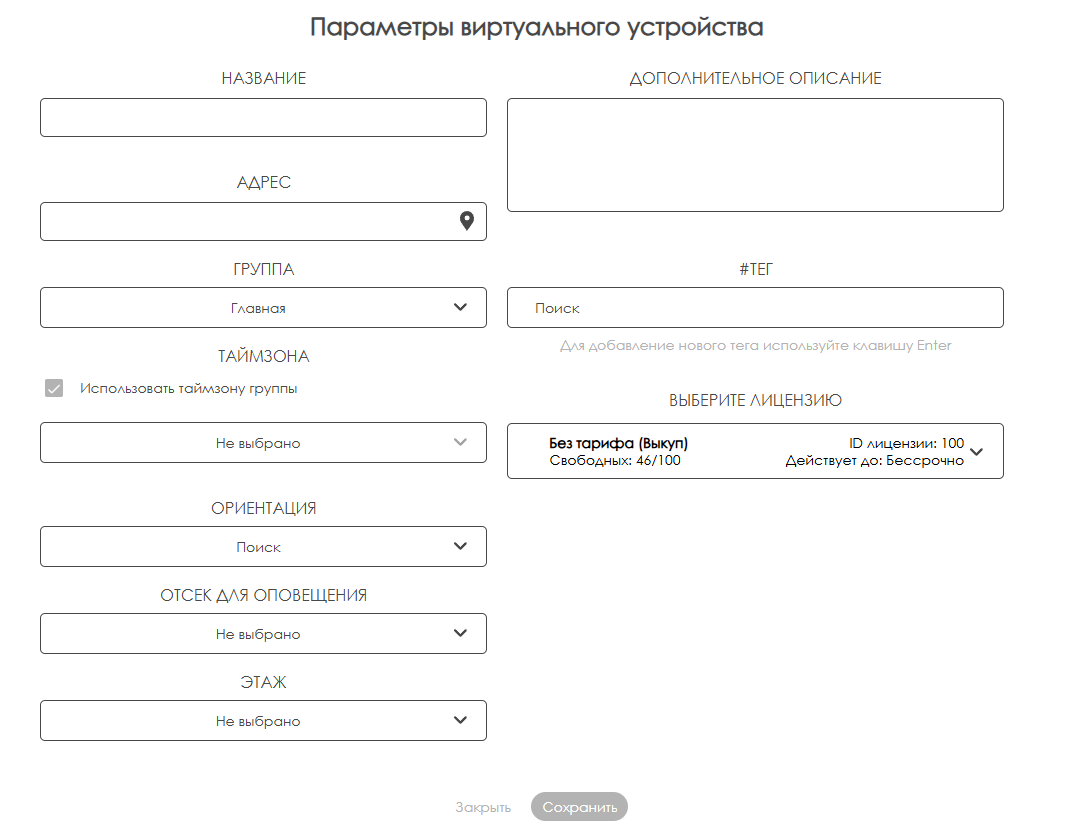The image size is (1071, 834).
Task: Click the chevron arrow in the license selector
Action: pyautogui.click(x=977, y=451)
